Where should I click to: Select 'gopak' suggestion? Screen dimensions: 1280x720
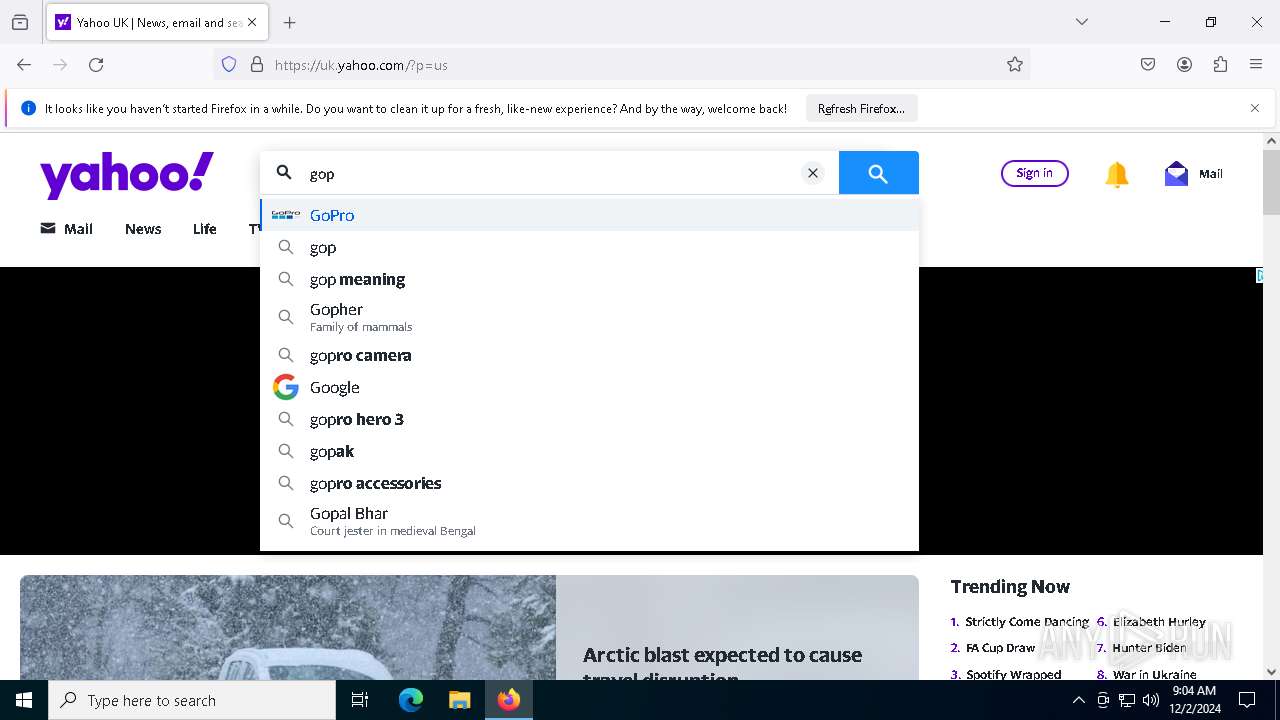[x=589, y=451]
